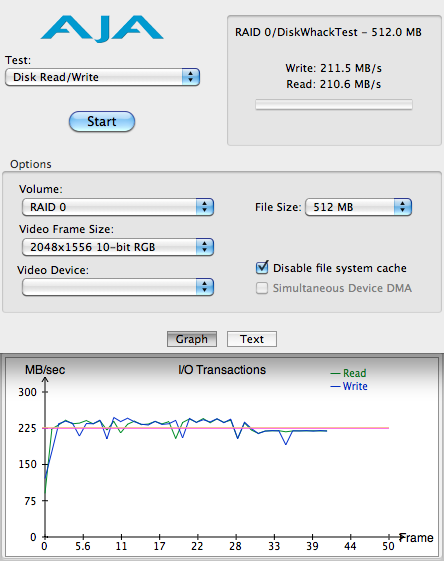Open the Test type dropdown
The height and width of the screenshot is (561, 444).
(x=102, y=77)
